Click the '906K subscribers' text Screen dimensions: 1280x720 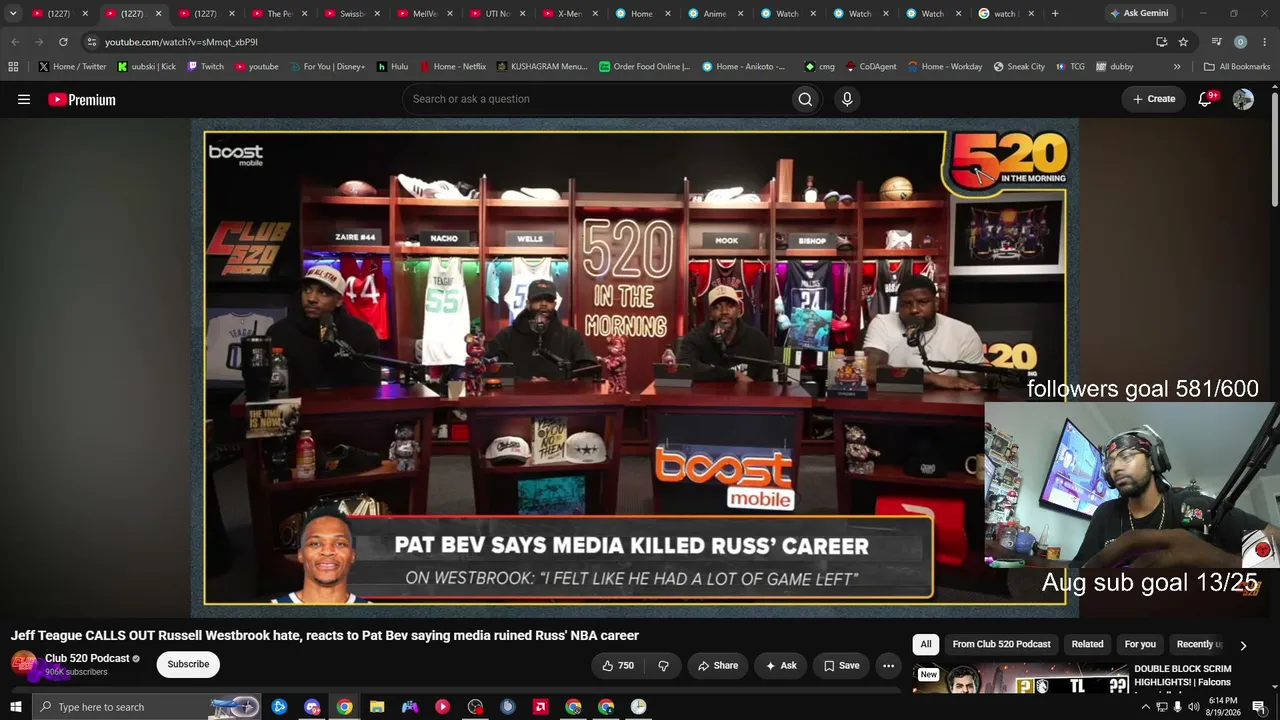pyautogui.click(x=76, y=672)
